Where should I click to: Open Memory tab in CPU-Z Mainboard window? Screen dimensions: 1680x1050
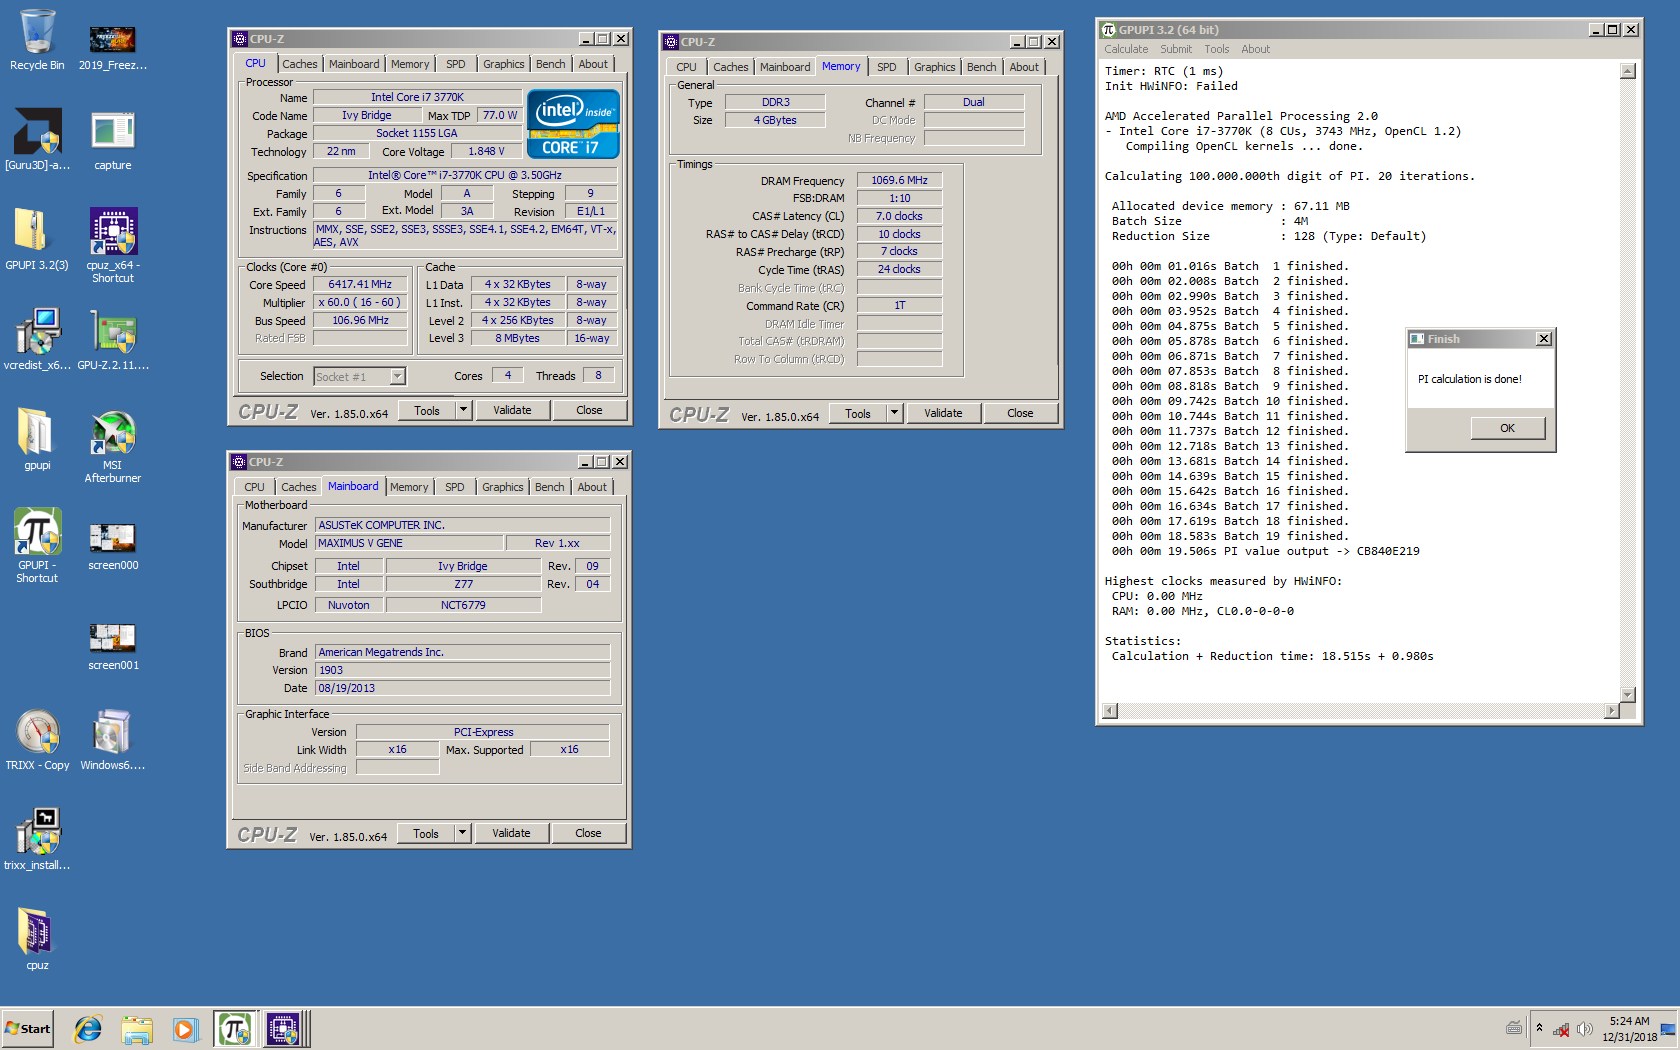pyautogui.click(x=409, y=487)
